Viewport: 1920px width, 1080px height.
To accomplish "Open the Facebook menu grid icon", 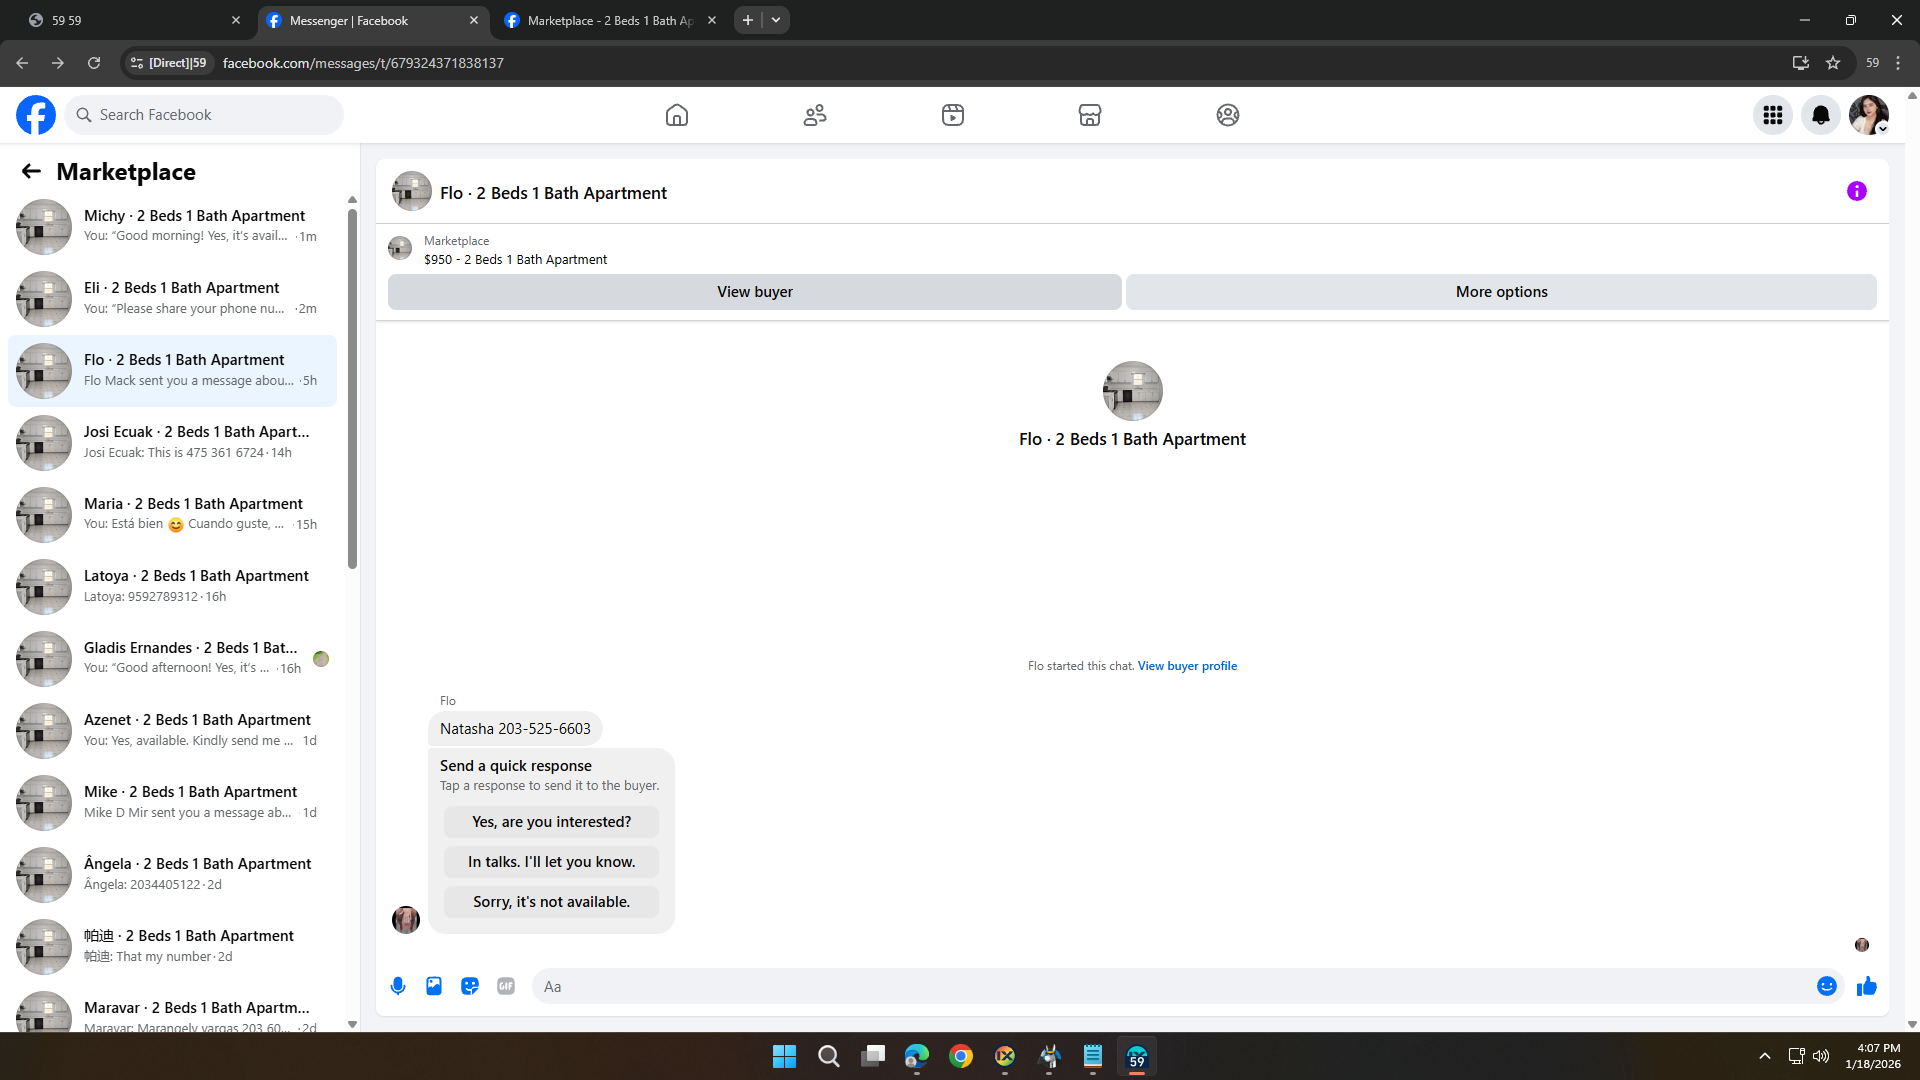I will [x=1773, y=115].
